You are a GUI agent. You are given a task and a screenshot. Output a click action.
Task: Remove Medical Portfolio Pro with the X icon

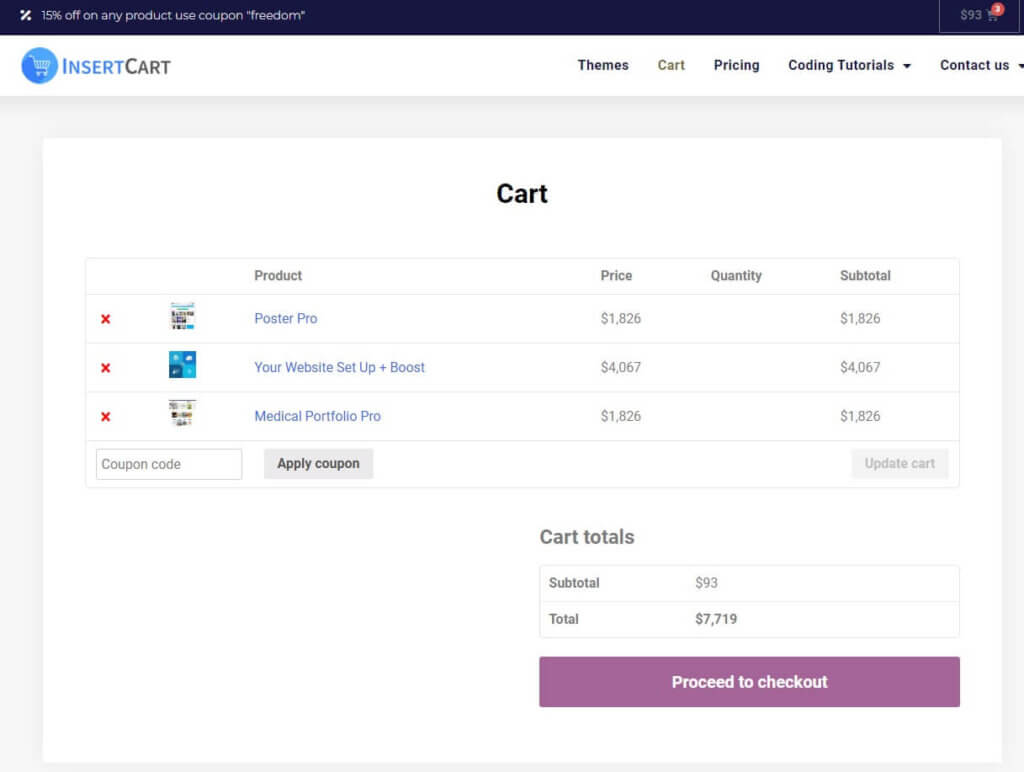pos(105,416)
